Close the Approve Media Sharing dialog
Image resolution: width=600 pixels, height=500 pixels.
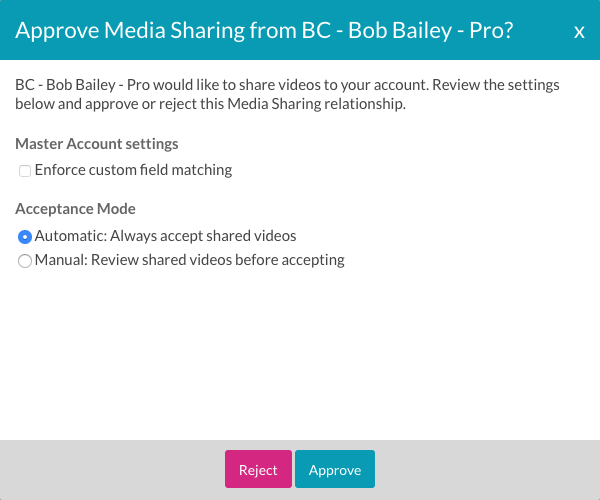[579, 32]
